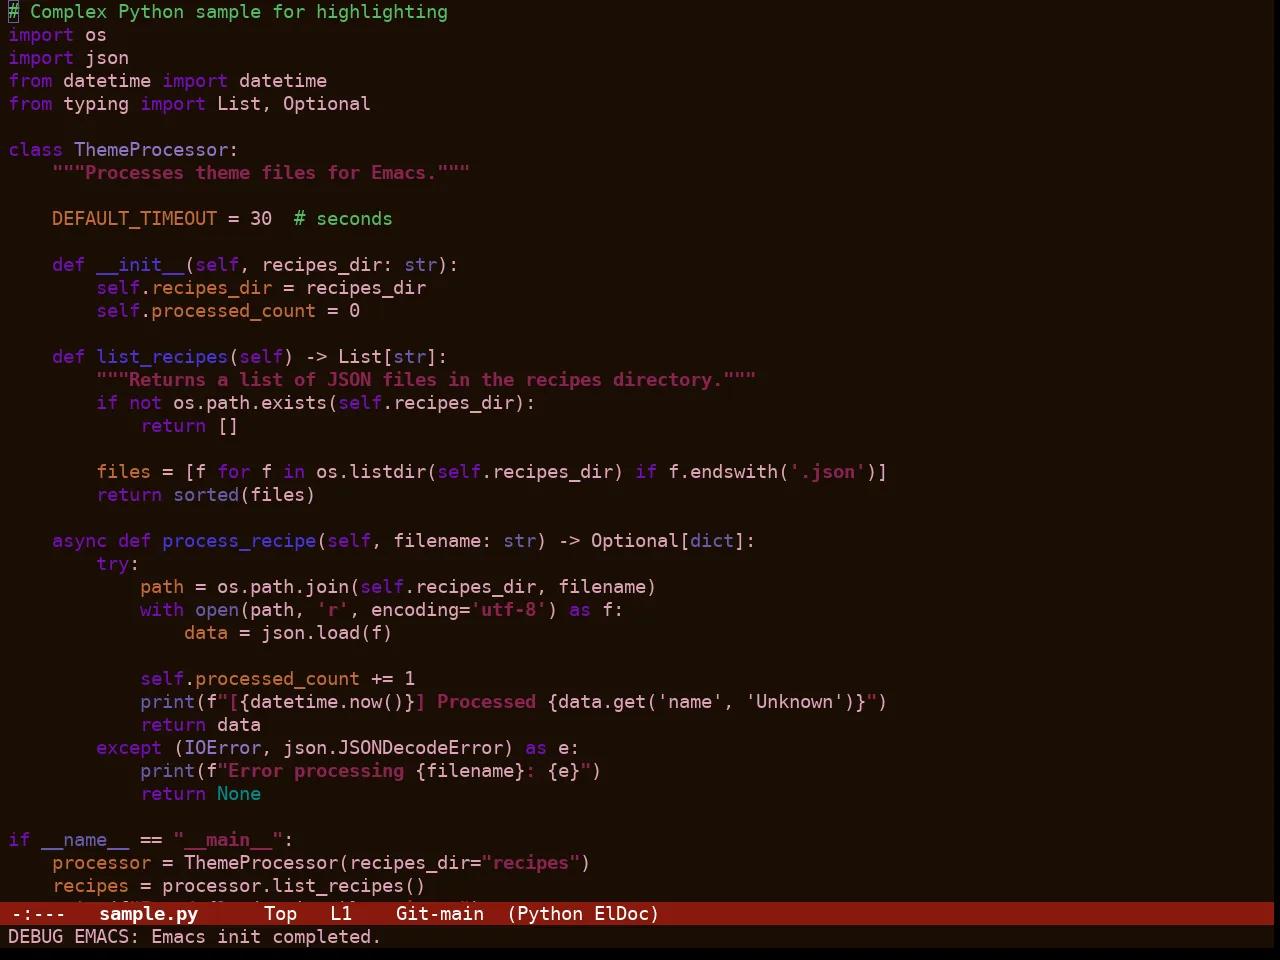The image size is (1280, 960).
Task: Click 'self.processed_count = 0' line
Action: [228, 311]
